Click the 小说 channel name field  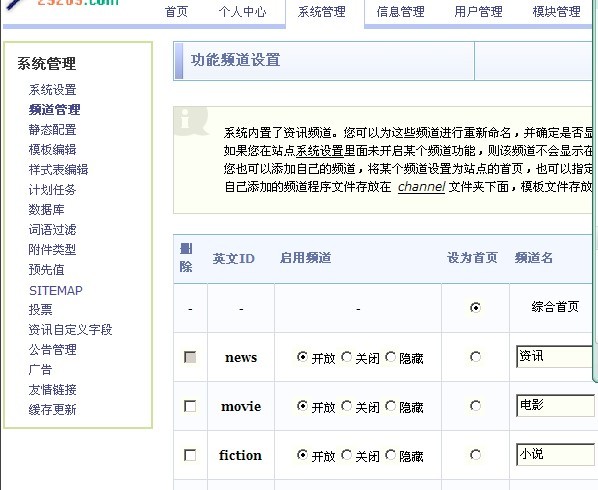(x=555, y=454)
